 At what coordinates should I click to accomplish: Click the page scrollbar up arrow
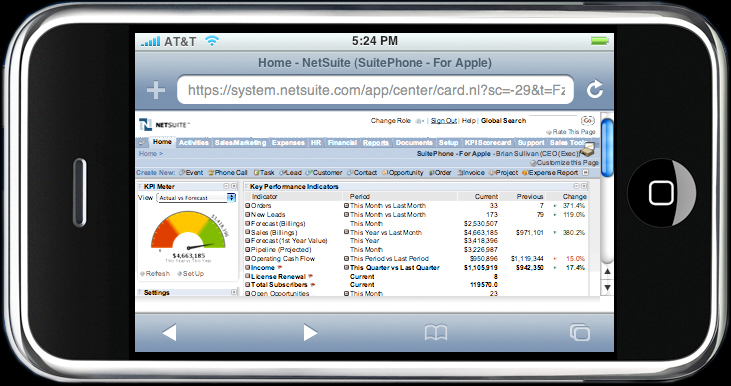607,271
